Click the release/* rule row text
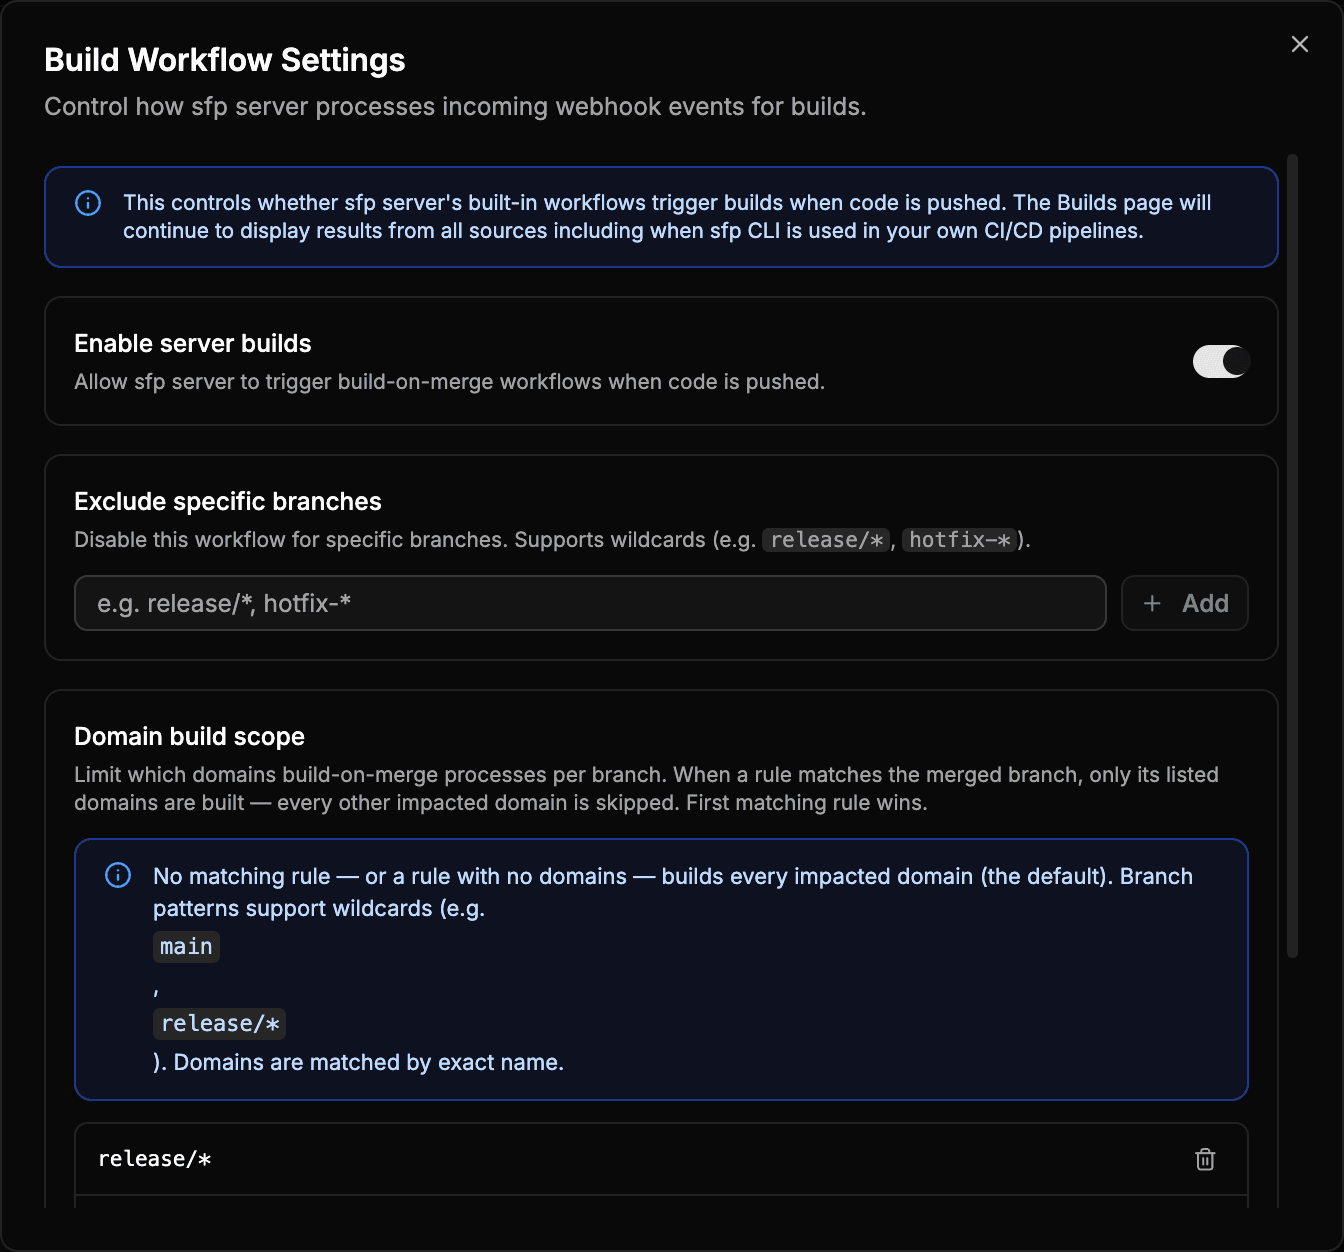The image size is (1344, 1252). [155, 1159]
